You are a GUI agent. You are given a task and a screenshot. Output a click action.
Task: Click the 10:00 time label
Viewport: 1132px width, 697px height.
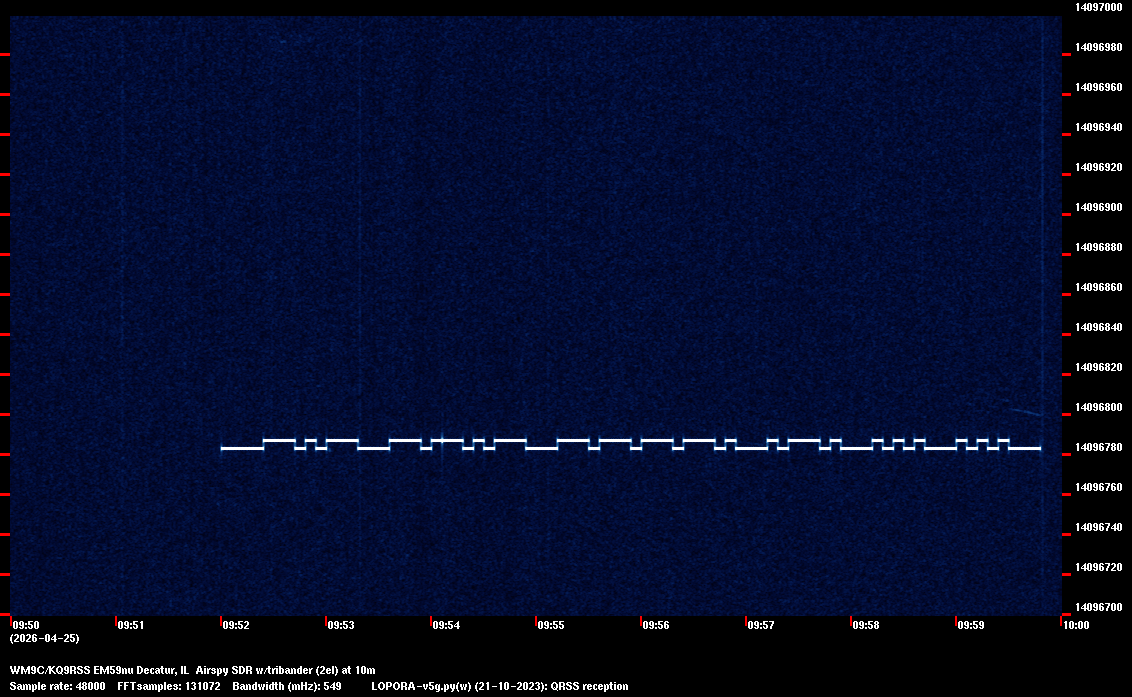coord(1076,626)
